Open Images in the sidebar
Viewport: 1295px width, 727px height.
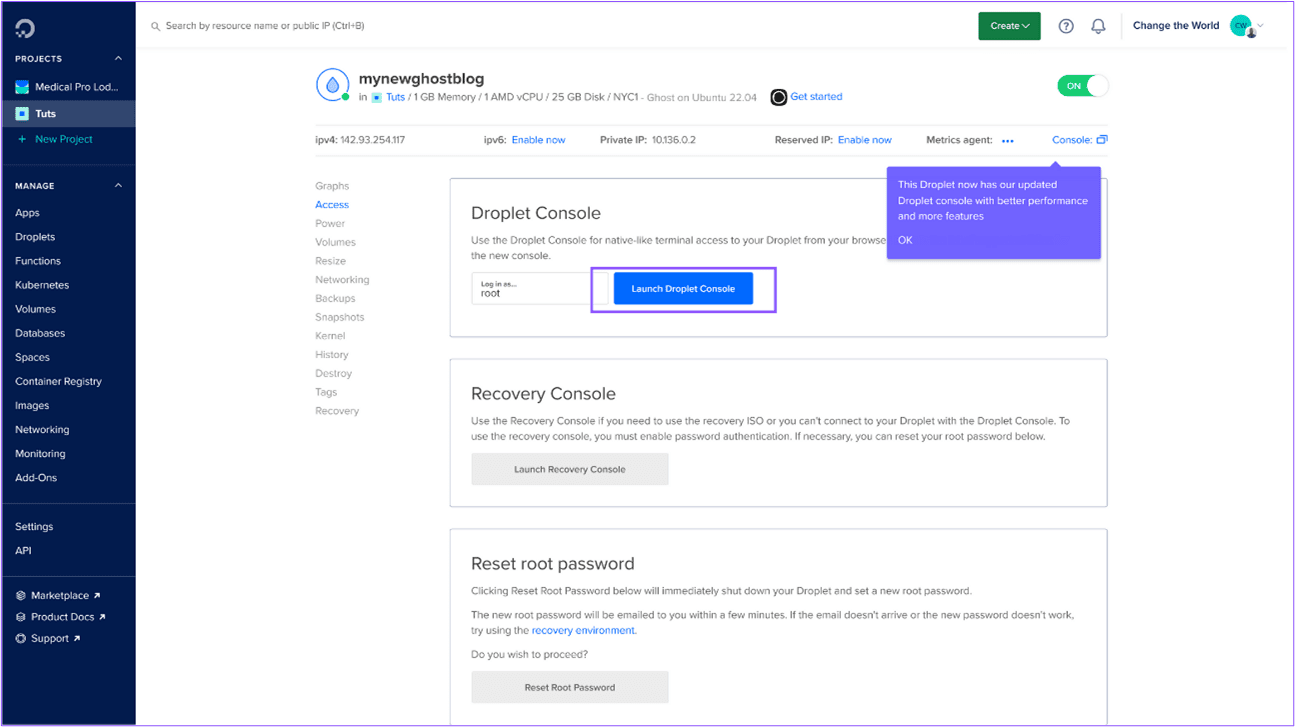pos(32,405)
